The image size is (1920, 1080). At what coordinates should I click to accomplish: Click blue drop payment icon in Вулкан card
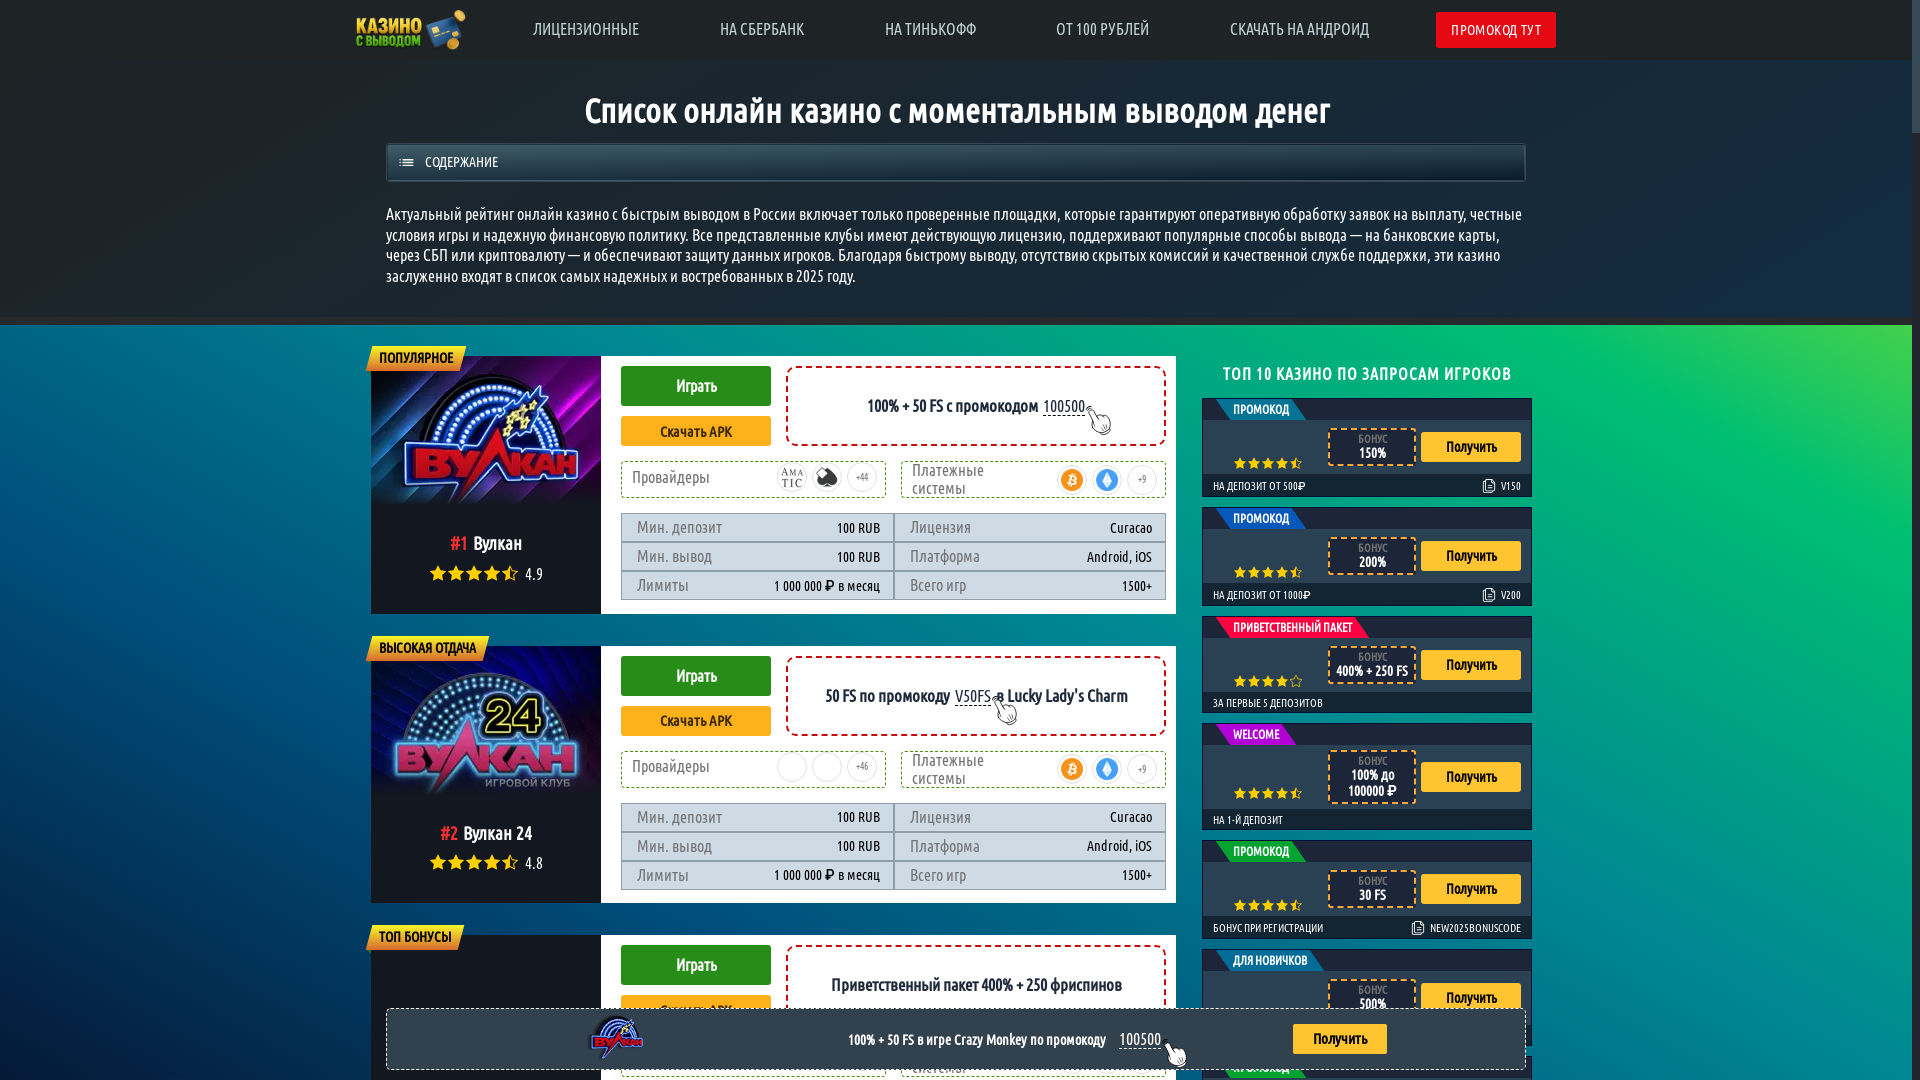[1107, 480]
